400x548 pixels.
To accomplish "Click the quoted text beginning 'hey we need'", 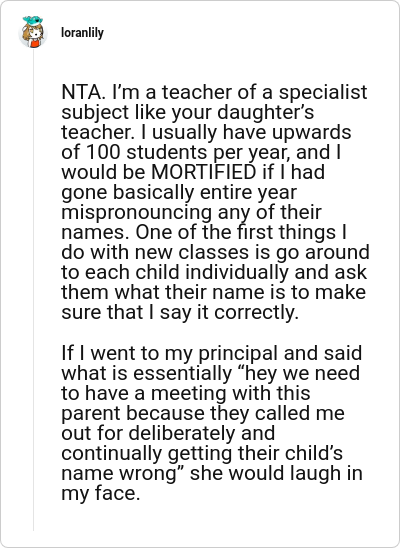I will pyautogui.click(x=212, y=423).
